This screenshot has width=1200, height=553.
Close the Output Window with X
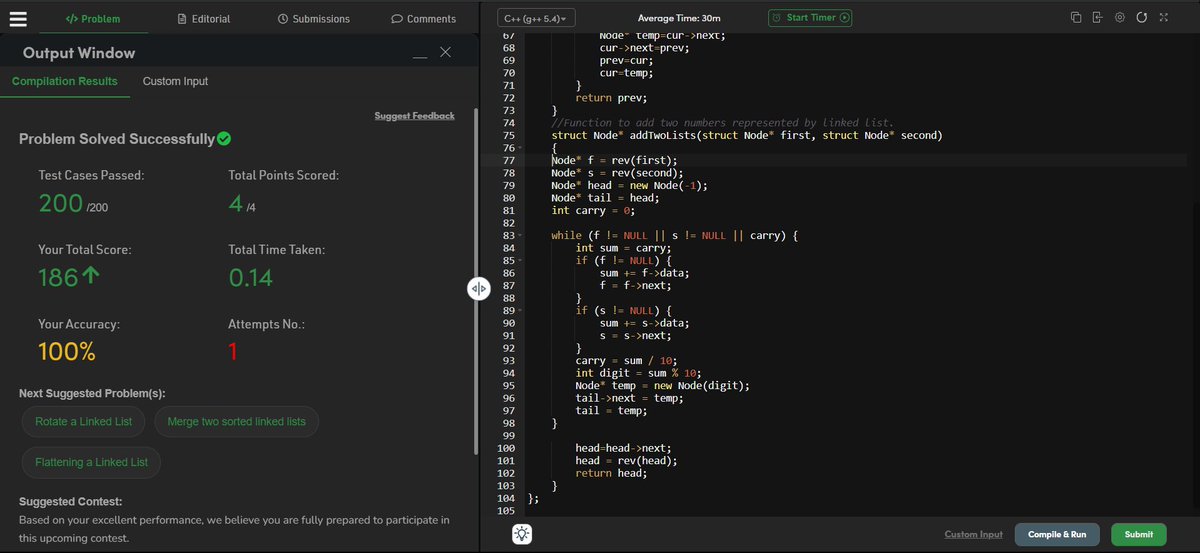pyautogui.click(x=446, y=52)
